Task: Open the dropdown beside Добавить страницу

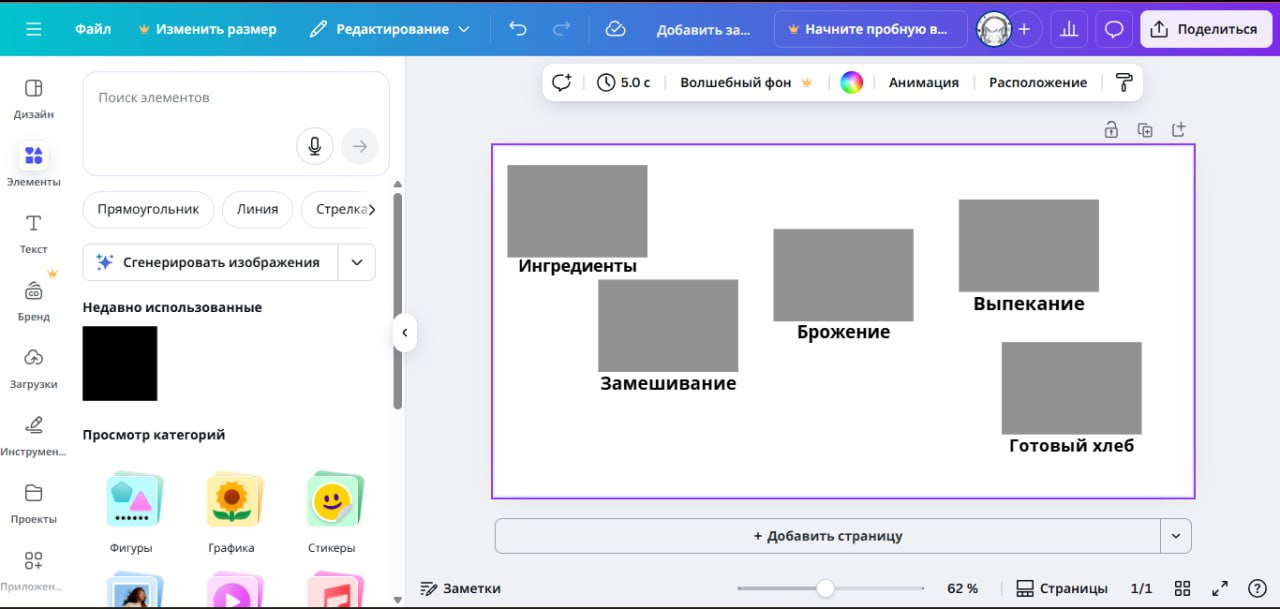Action: pyautogui.click(x=1176, y=535)
